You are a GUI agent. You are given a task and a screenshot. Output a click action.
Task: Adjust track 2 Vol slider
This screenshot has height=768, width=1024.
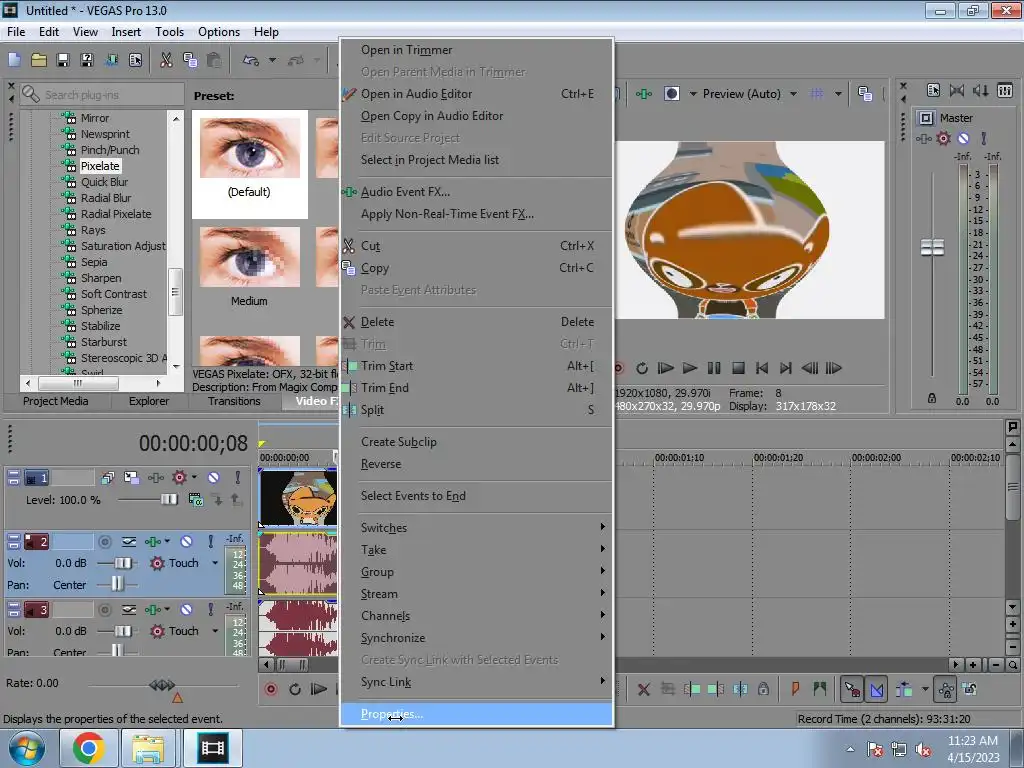tap(123, 563)
